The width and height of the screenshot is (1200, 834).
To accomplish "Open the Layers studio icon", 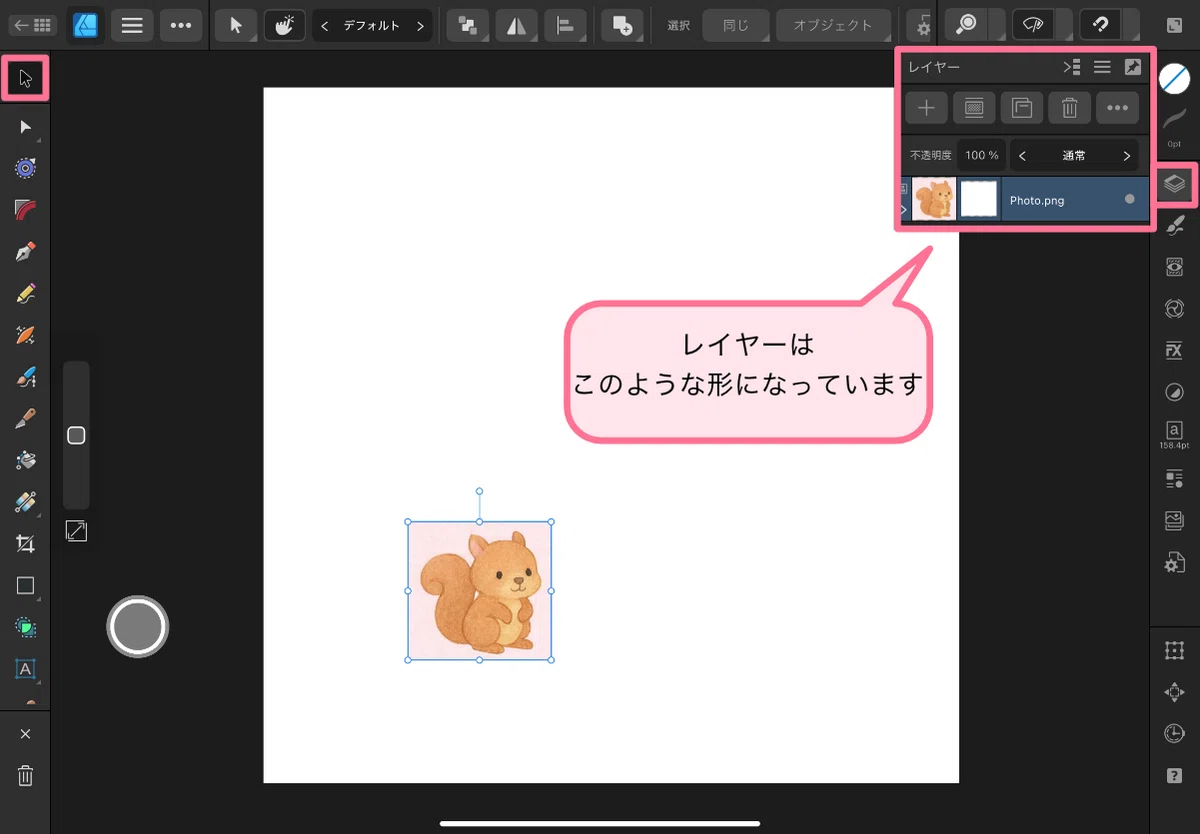I will [1174, 184].
